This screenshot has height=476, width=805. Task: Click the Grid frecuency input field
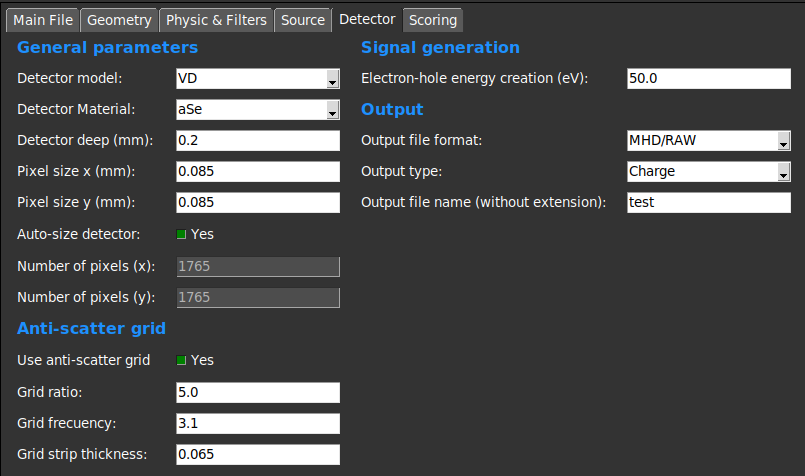pos(257,423)
